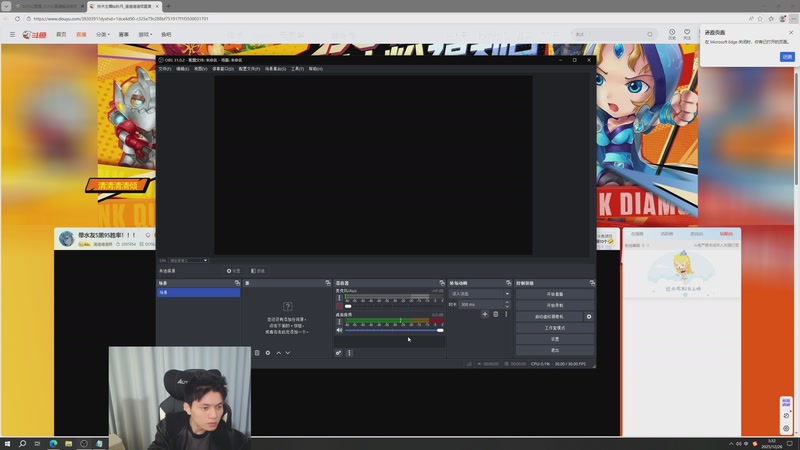800x450 pixels.
Task: Pop out the controls dock panel
Action: pos(592,283)
